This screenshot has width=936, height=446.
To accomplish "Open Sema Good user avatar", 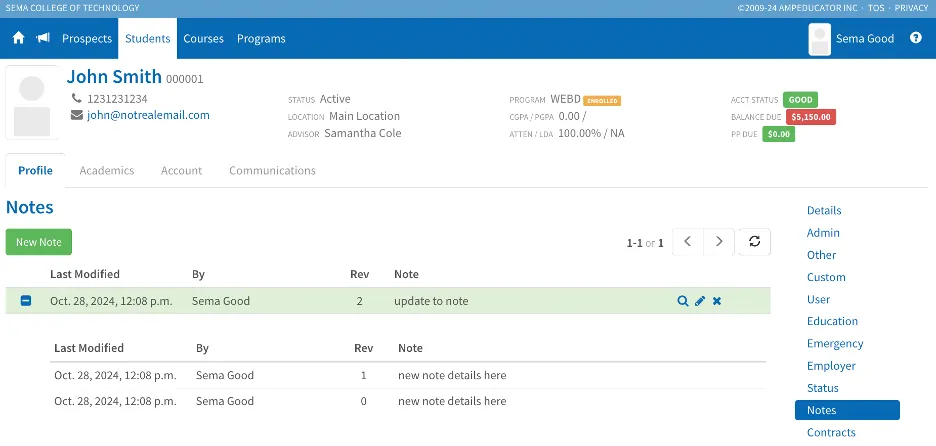I will (x=820, y=39).
